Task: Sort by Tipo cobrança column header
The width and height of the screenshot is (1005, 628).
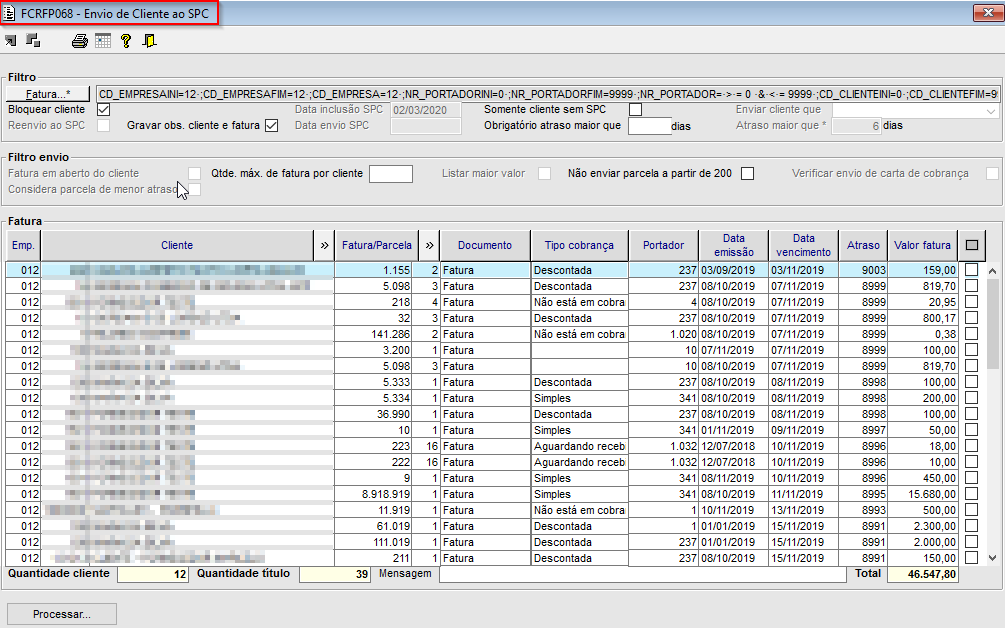Action: 578,245
